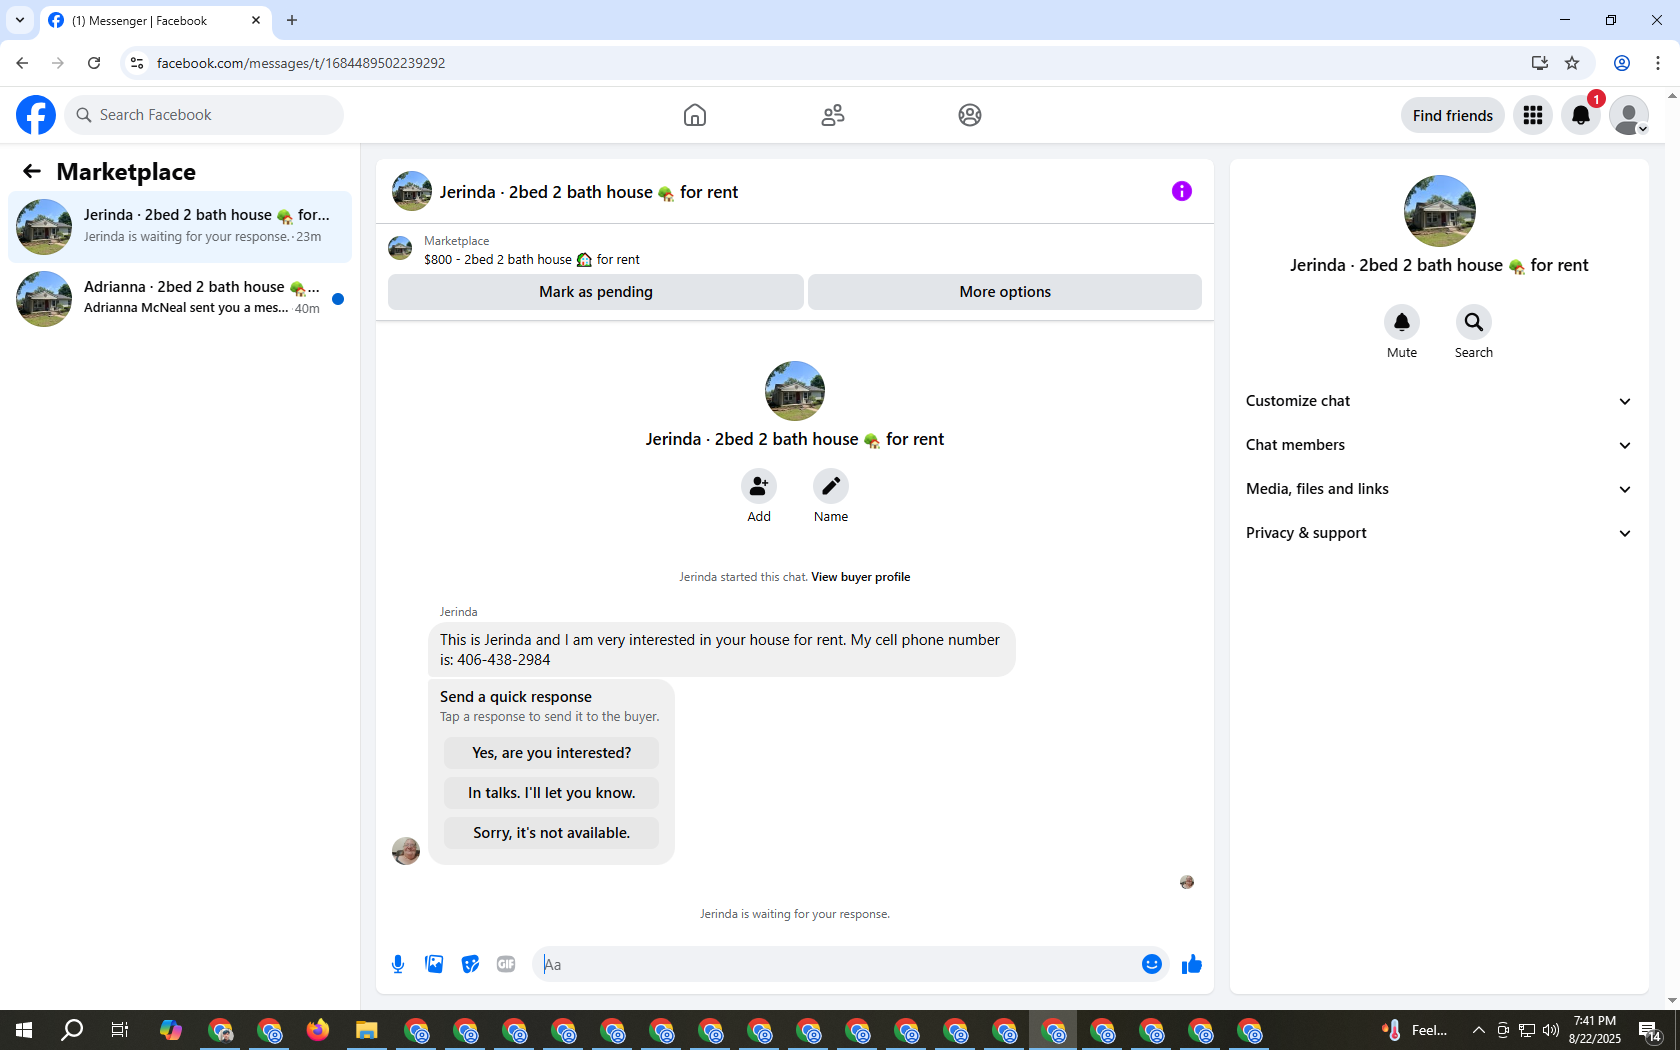Open File Explorer from taskbar
The width and height of the screenshot is (1680, 1050).
pyautogui.click(x=367, y=1030)
